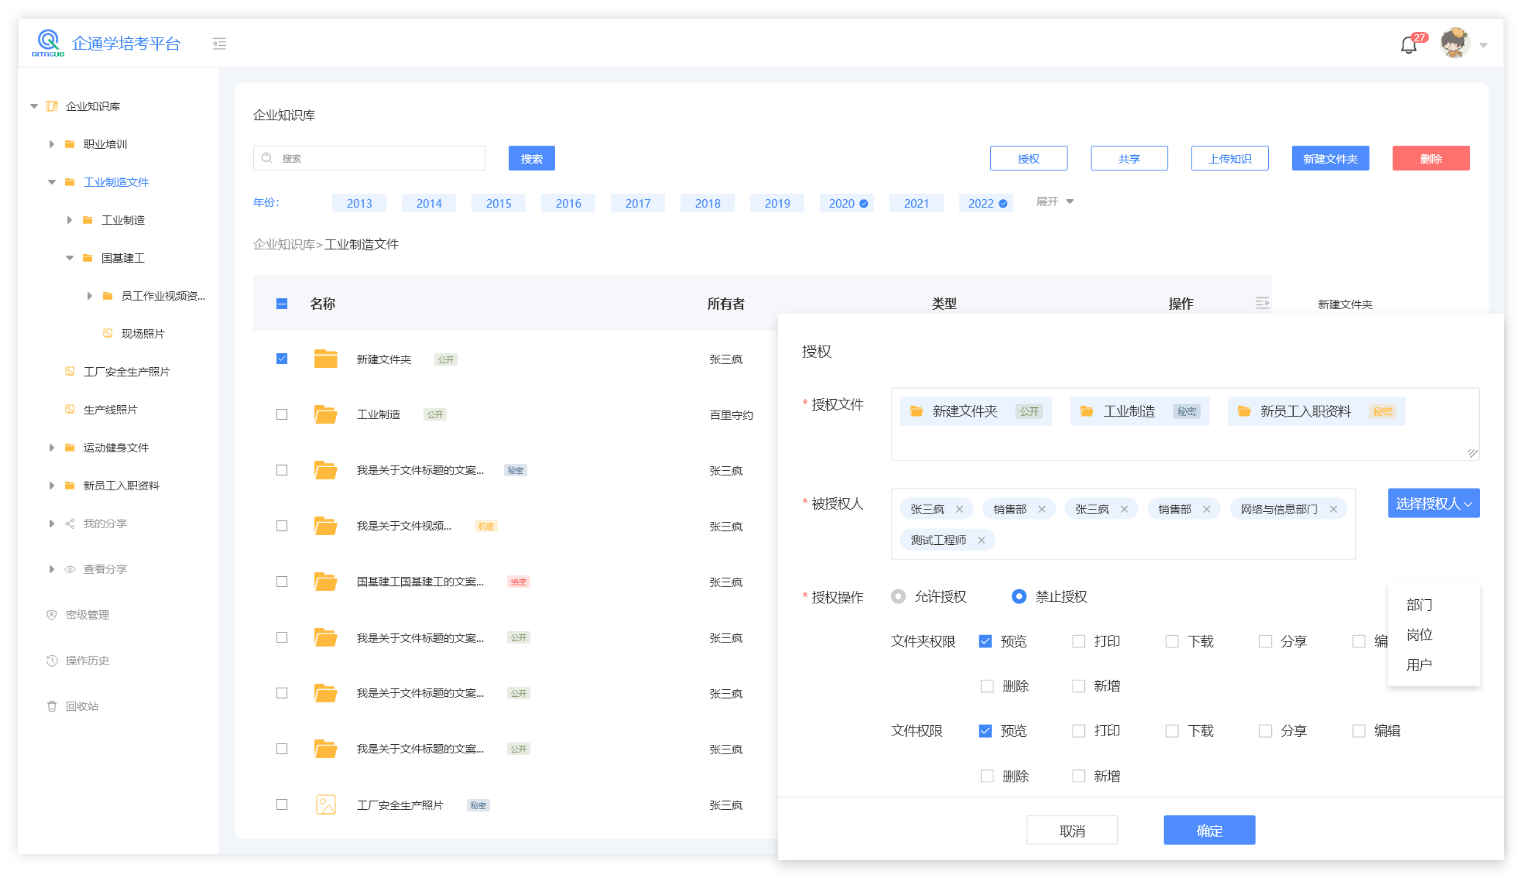This screenshot has width=1522, height=884.
Task: Select the 2013 year filter
Action: pyautogui.click(x=359, y=203)
